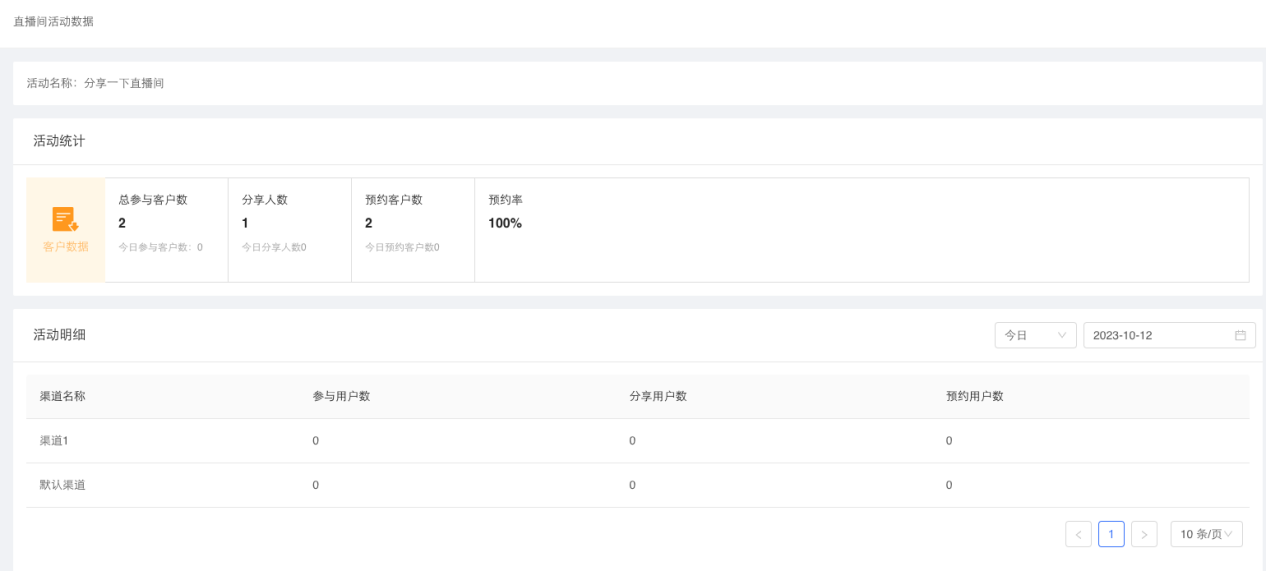Click the 2023-10-12 date input field
The image size is (1266, 571).
tap(1158, 336)
